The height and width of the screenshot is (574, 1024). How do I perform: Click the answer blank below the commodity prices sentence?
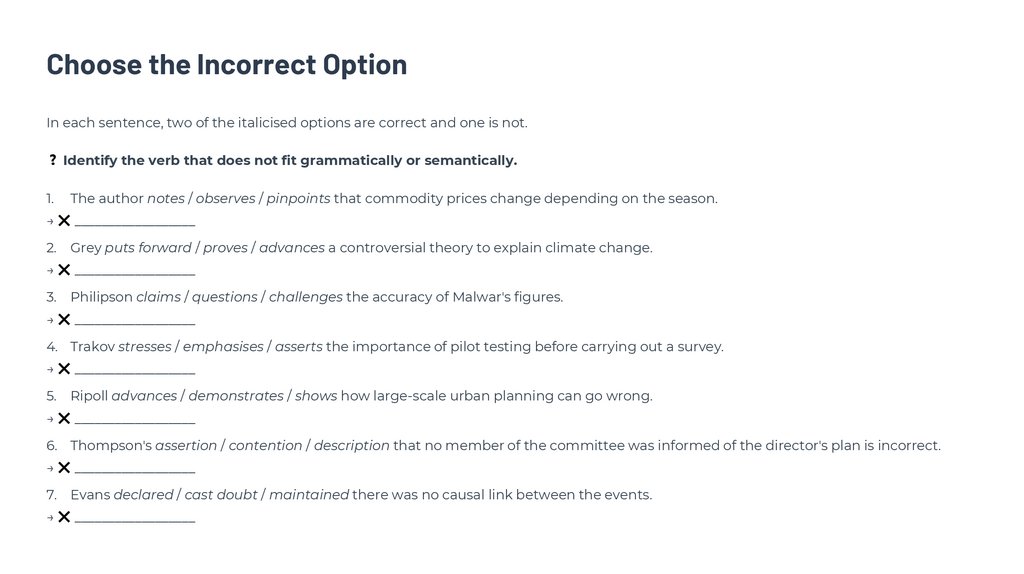135,223
